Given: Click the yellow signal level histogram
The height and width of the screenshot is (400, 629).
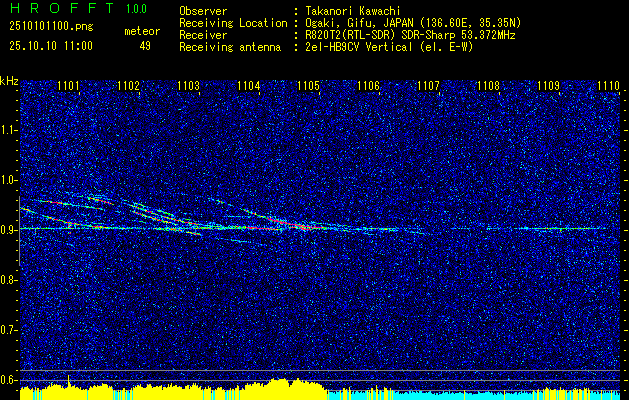Looking at the screenshot, I should pyautogui.click(x=174, y=391).
